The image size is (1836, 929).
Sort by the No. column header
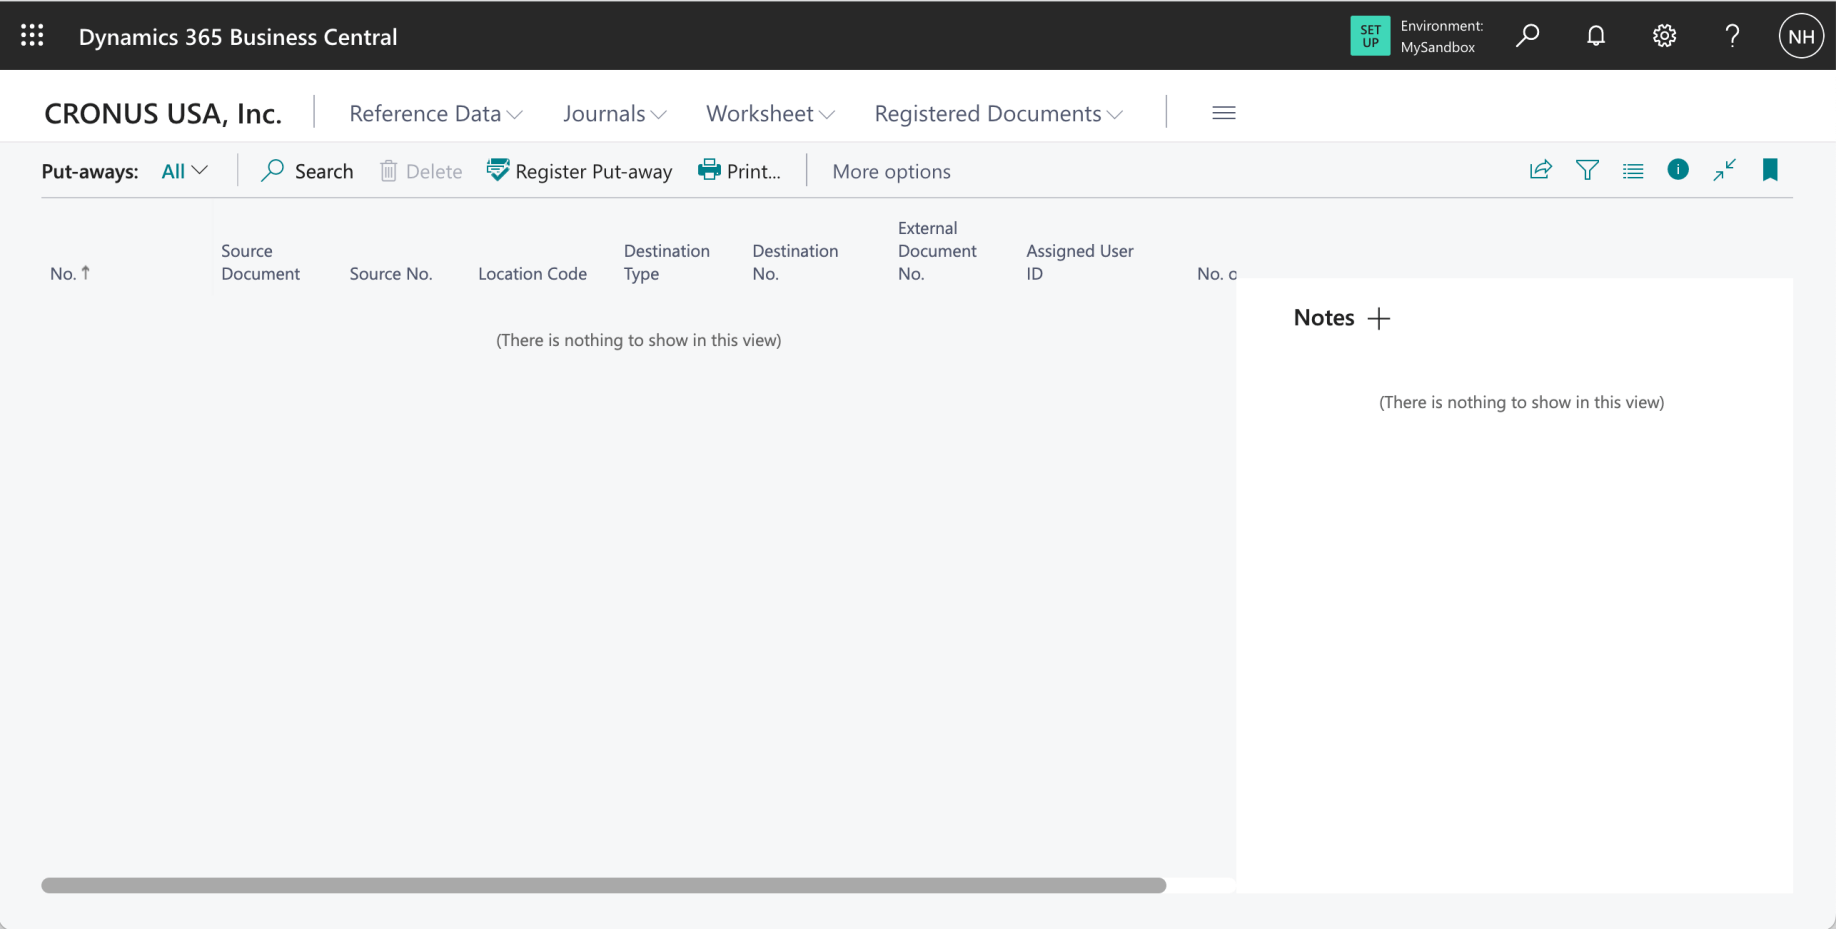pos(70,273)
